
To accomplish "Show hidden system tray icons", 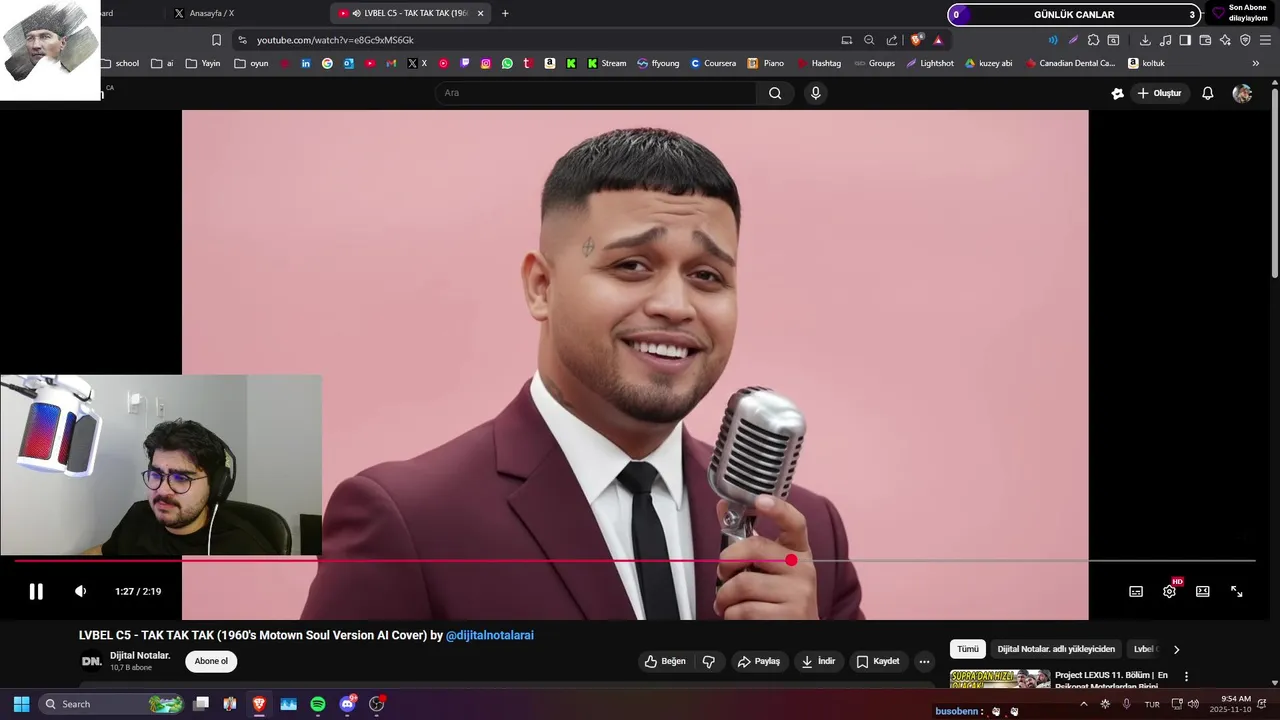I will [x=1083, y=704].
